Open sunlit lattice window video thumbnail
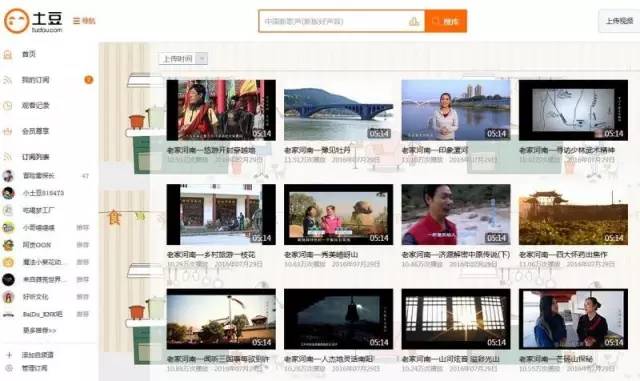The width and height of the screenshot is (640, 381). [x=456, y=319]
